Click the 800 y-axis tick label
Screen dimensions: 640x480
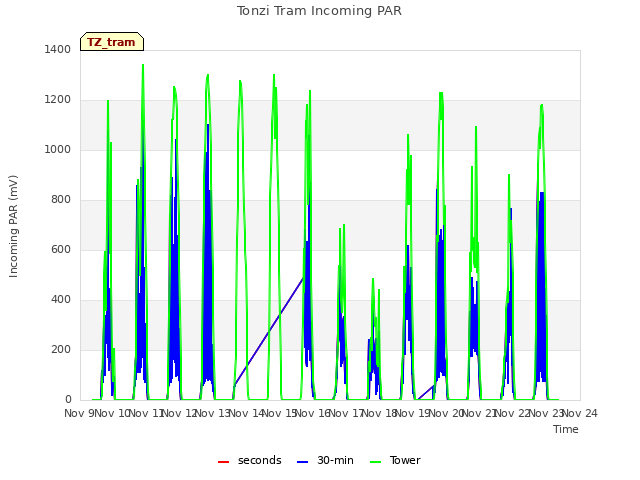(x=61, y=200)
